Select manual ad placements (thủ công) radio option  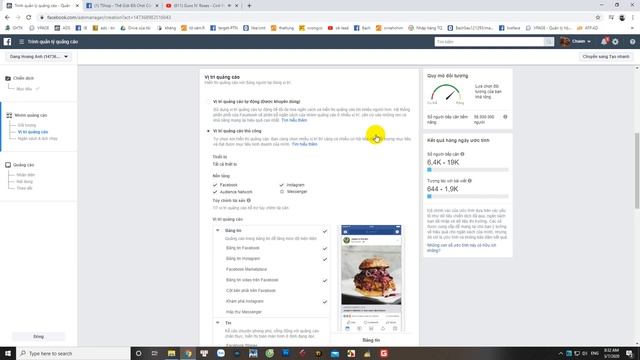tap(209, 131)
